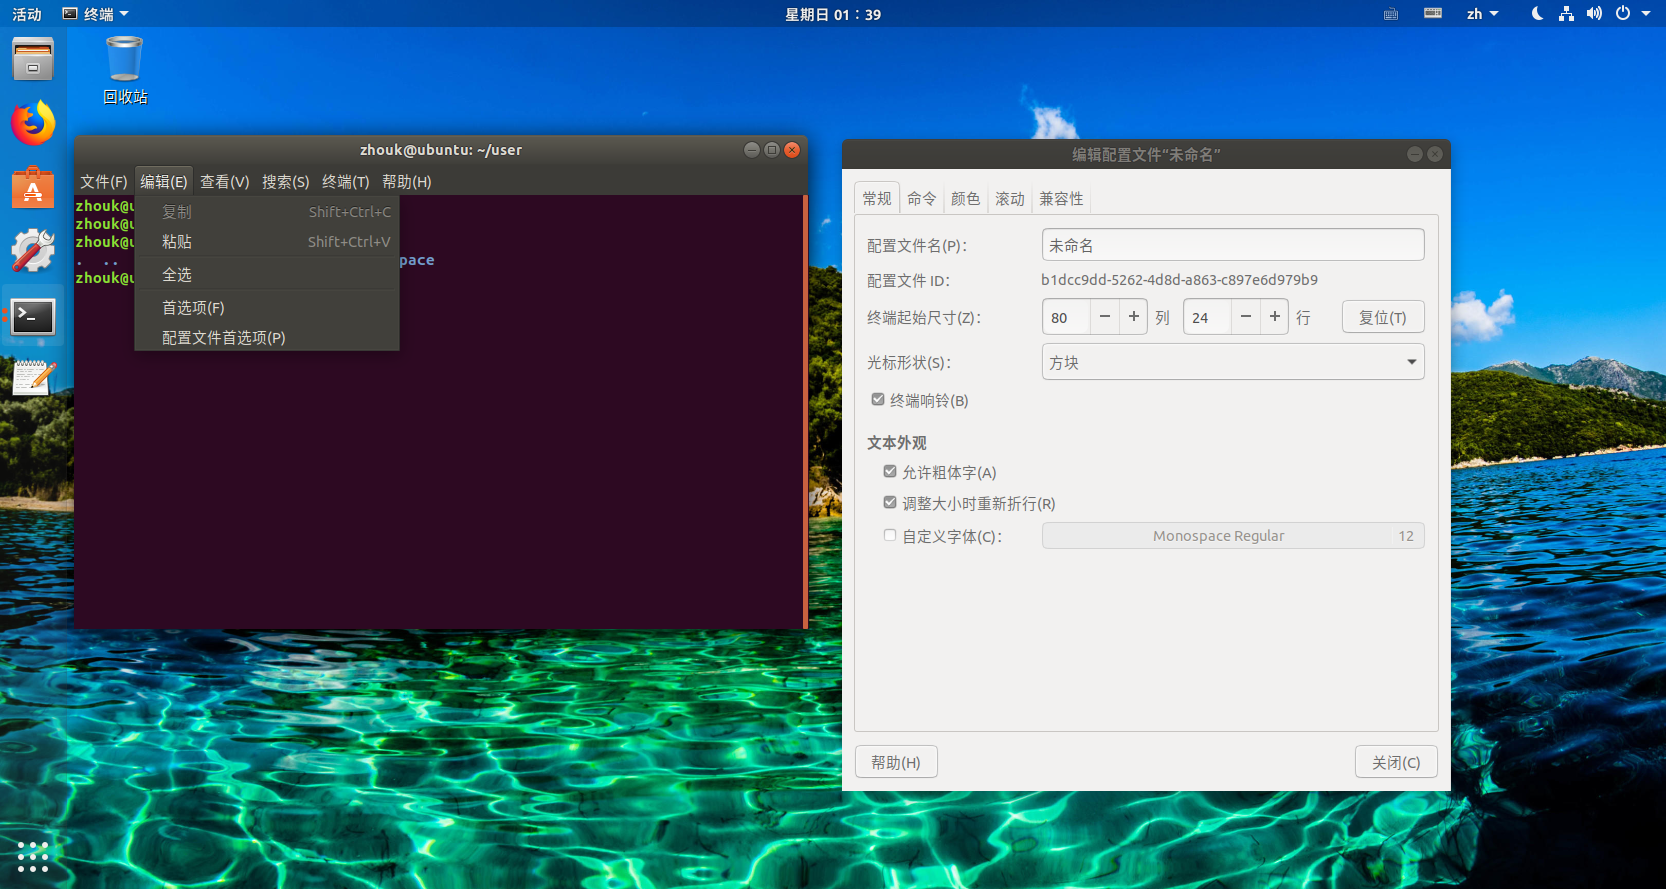The width and height of the screenshot is (1666, 889).
Task: Switch to the 颜色 tab
Action: (966, 198)
